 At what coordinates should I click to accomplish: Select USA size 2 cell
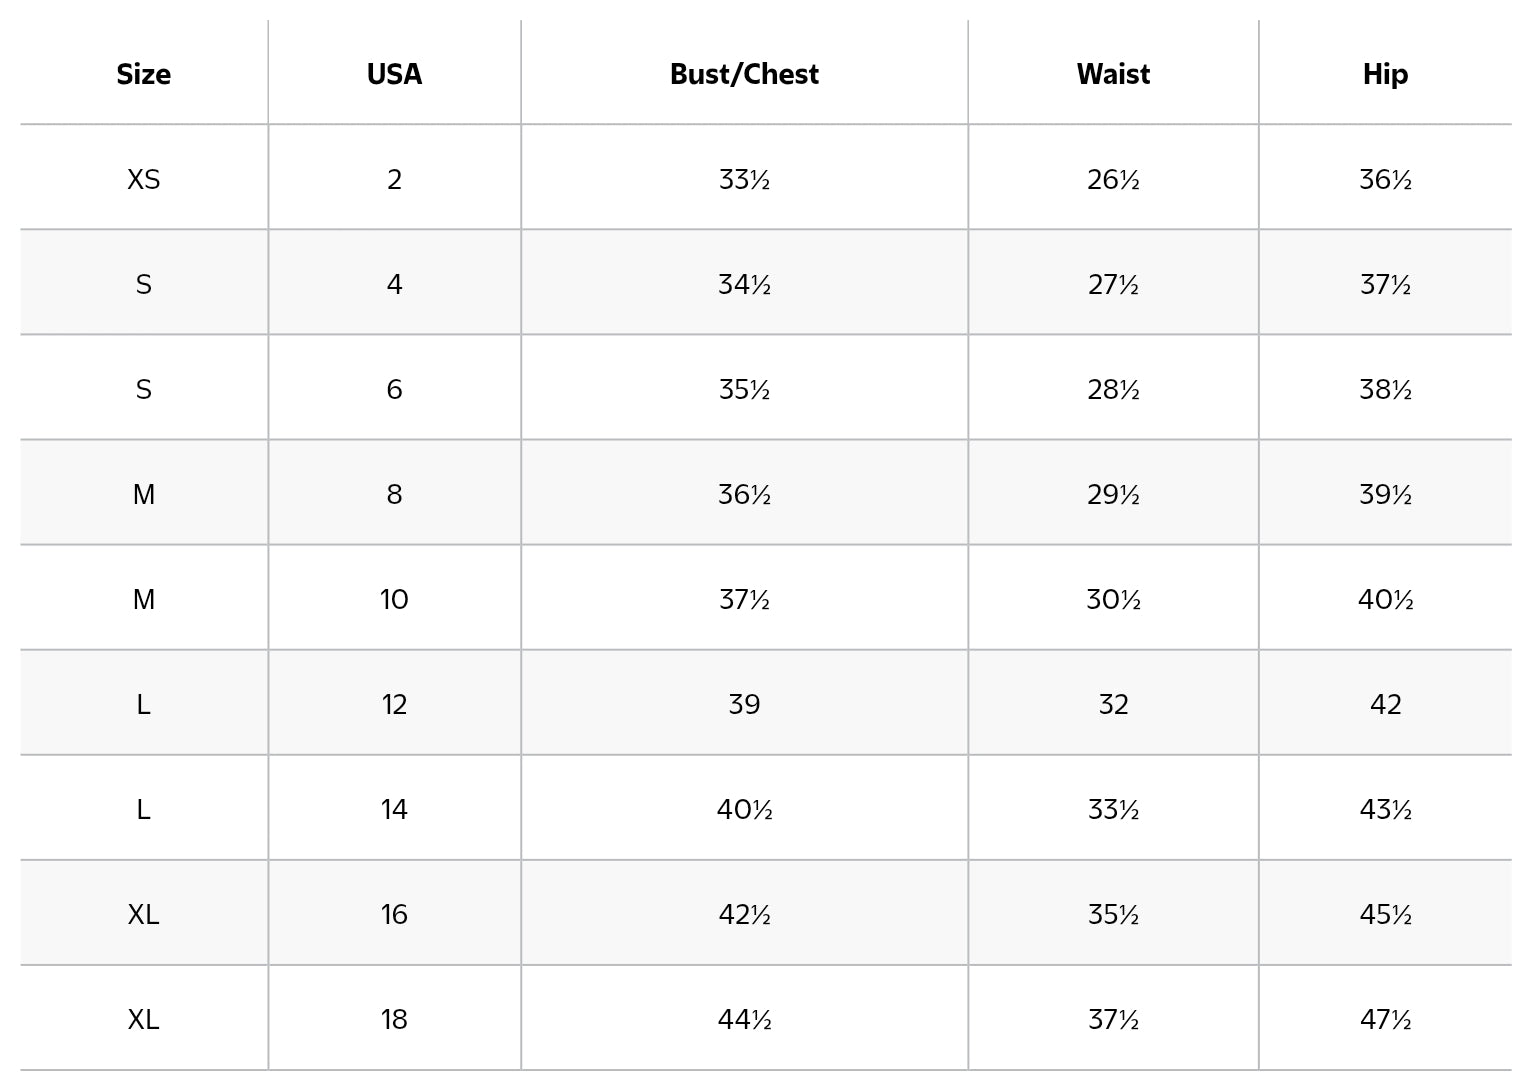coord(394,179)
